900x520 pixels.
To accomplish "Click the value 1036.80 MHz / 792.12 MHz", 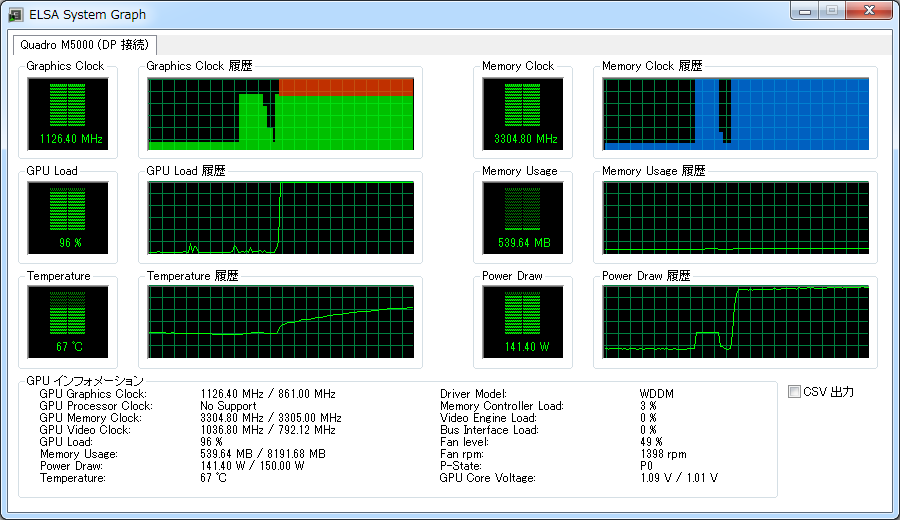I will click(x=268, y=430).
